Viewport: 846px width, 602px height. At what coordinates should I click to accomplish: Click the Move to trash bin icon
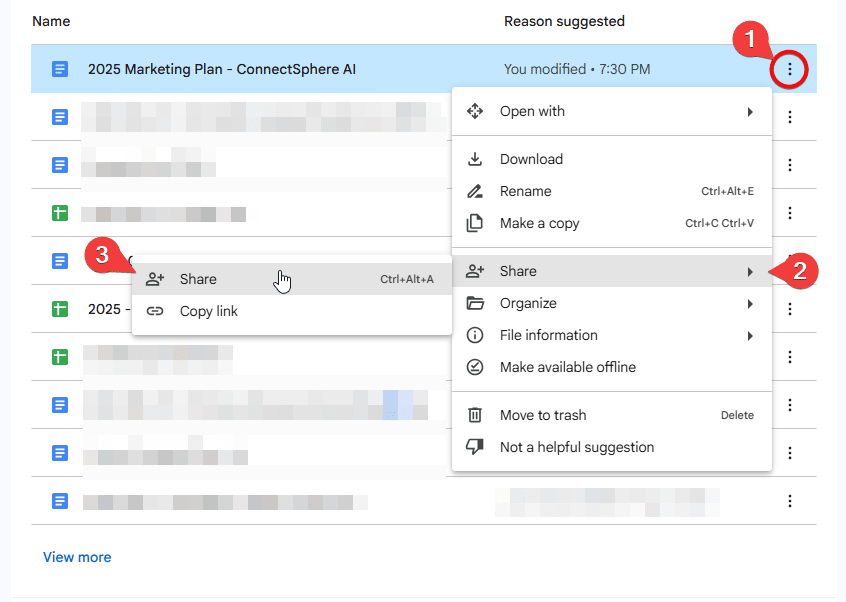click(x=475, y=415)
